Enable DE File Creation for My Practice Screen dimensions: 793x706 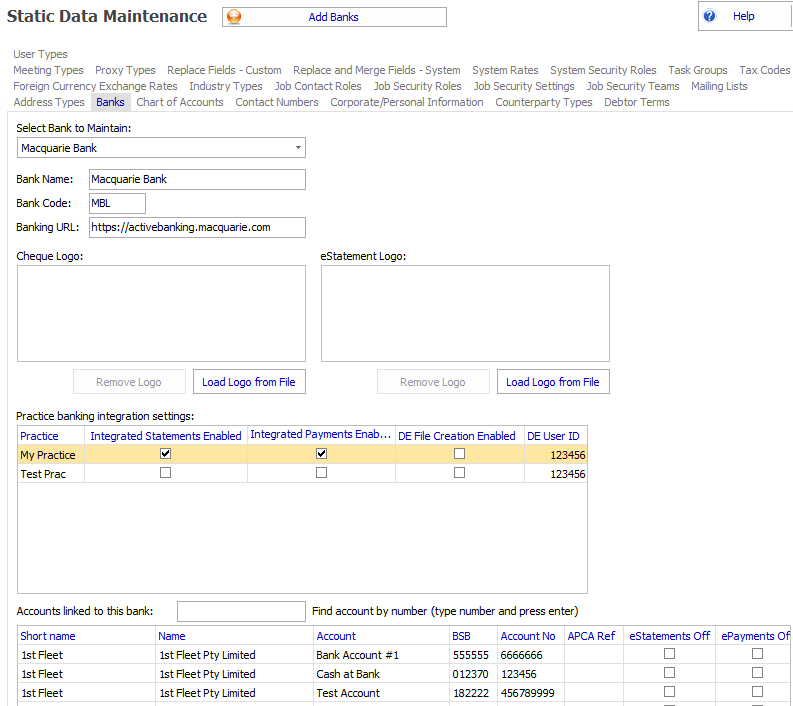click(x=459, y=454)
